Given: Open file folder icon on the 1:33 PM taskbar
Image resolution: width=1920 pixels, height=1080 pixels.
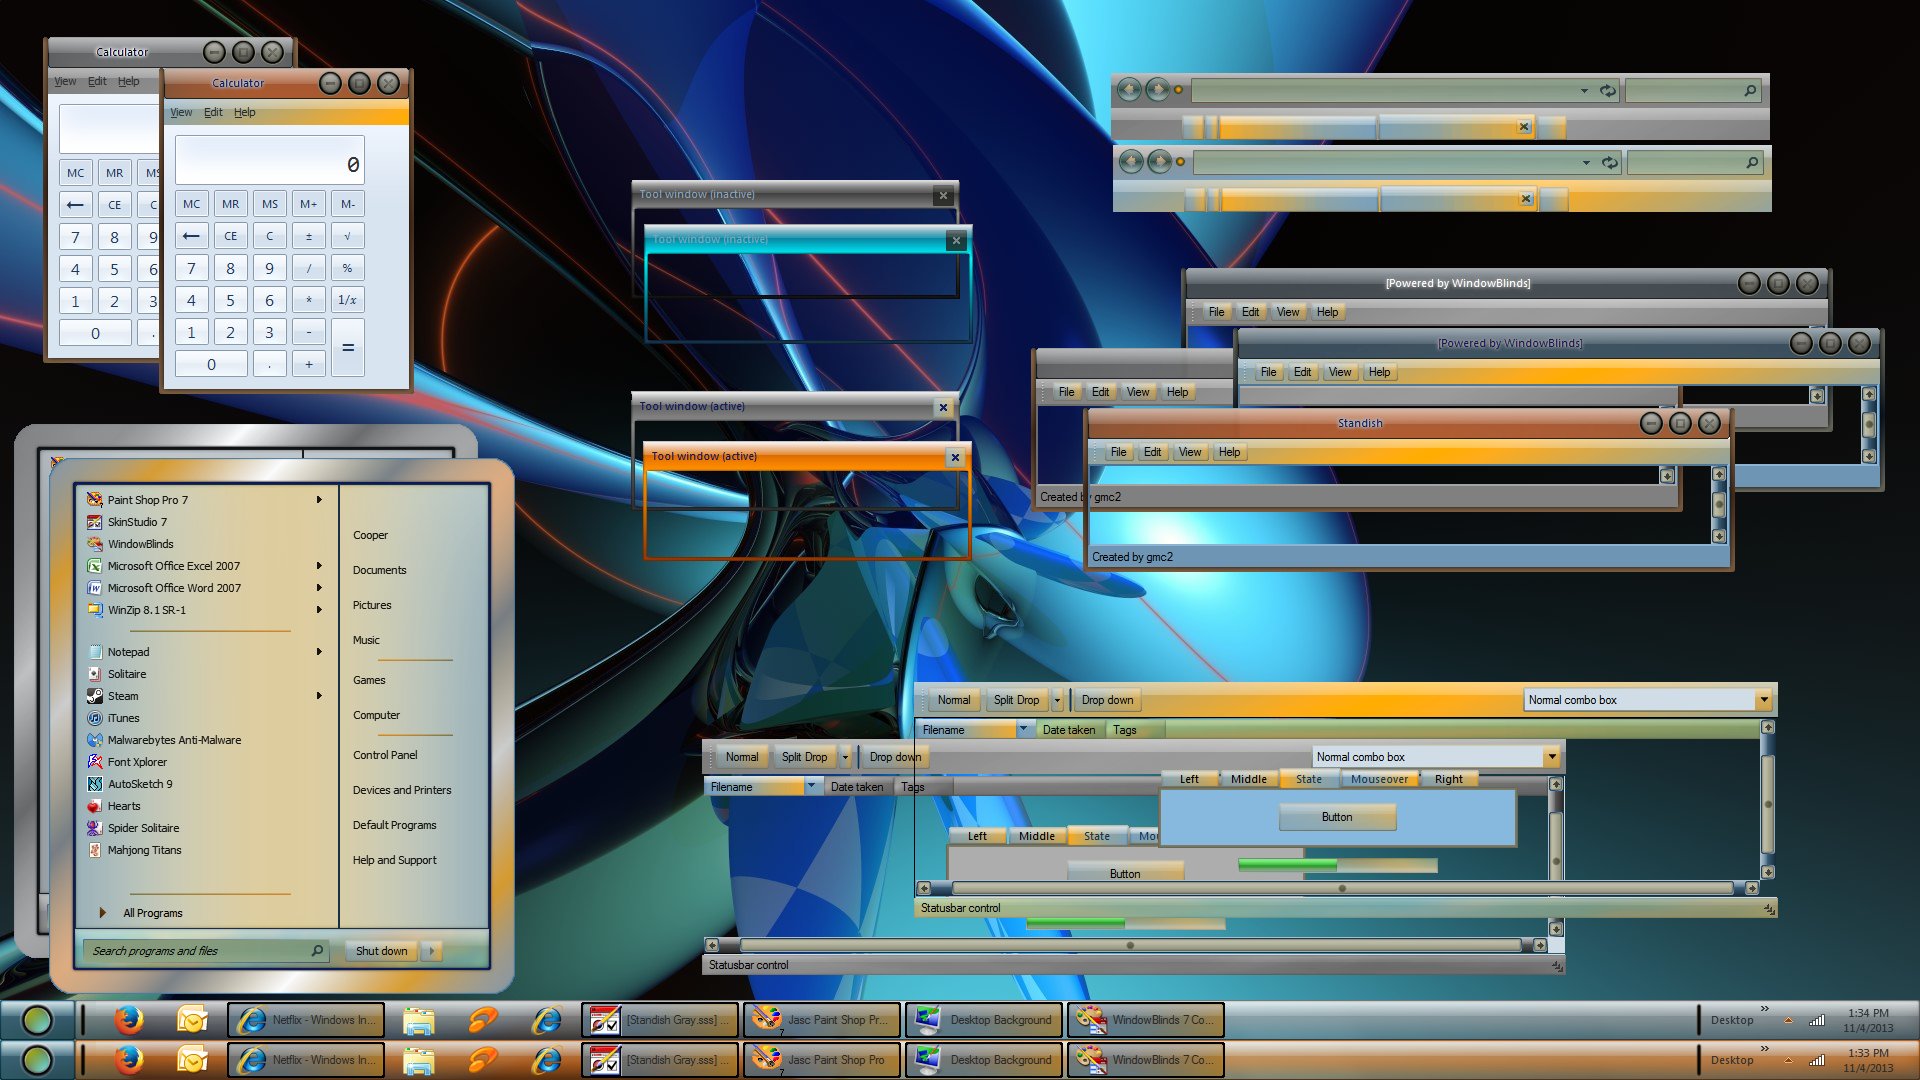Looking at the screenshot, I should coord(418,1060).
